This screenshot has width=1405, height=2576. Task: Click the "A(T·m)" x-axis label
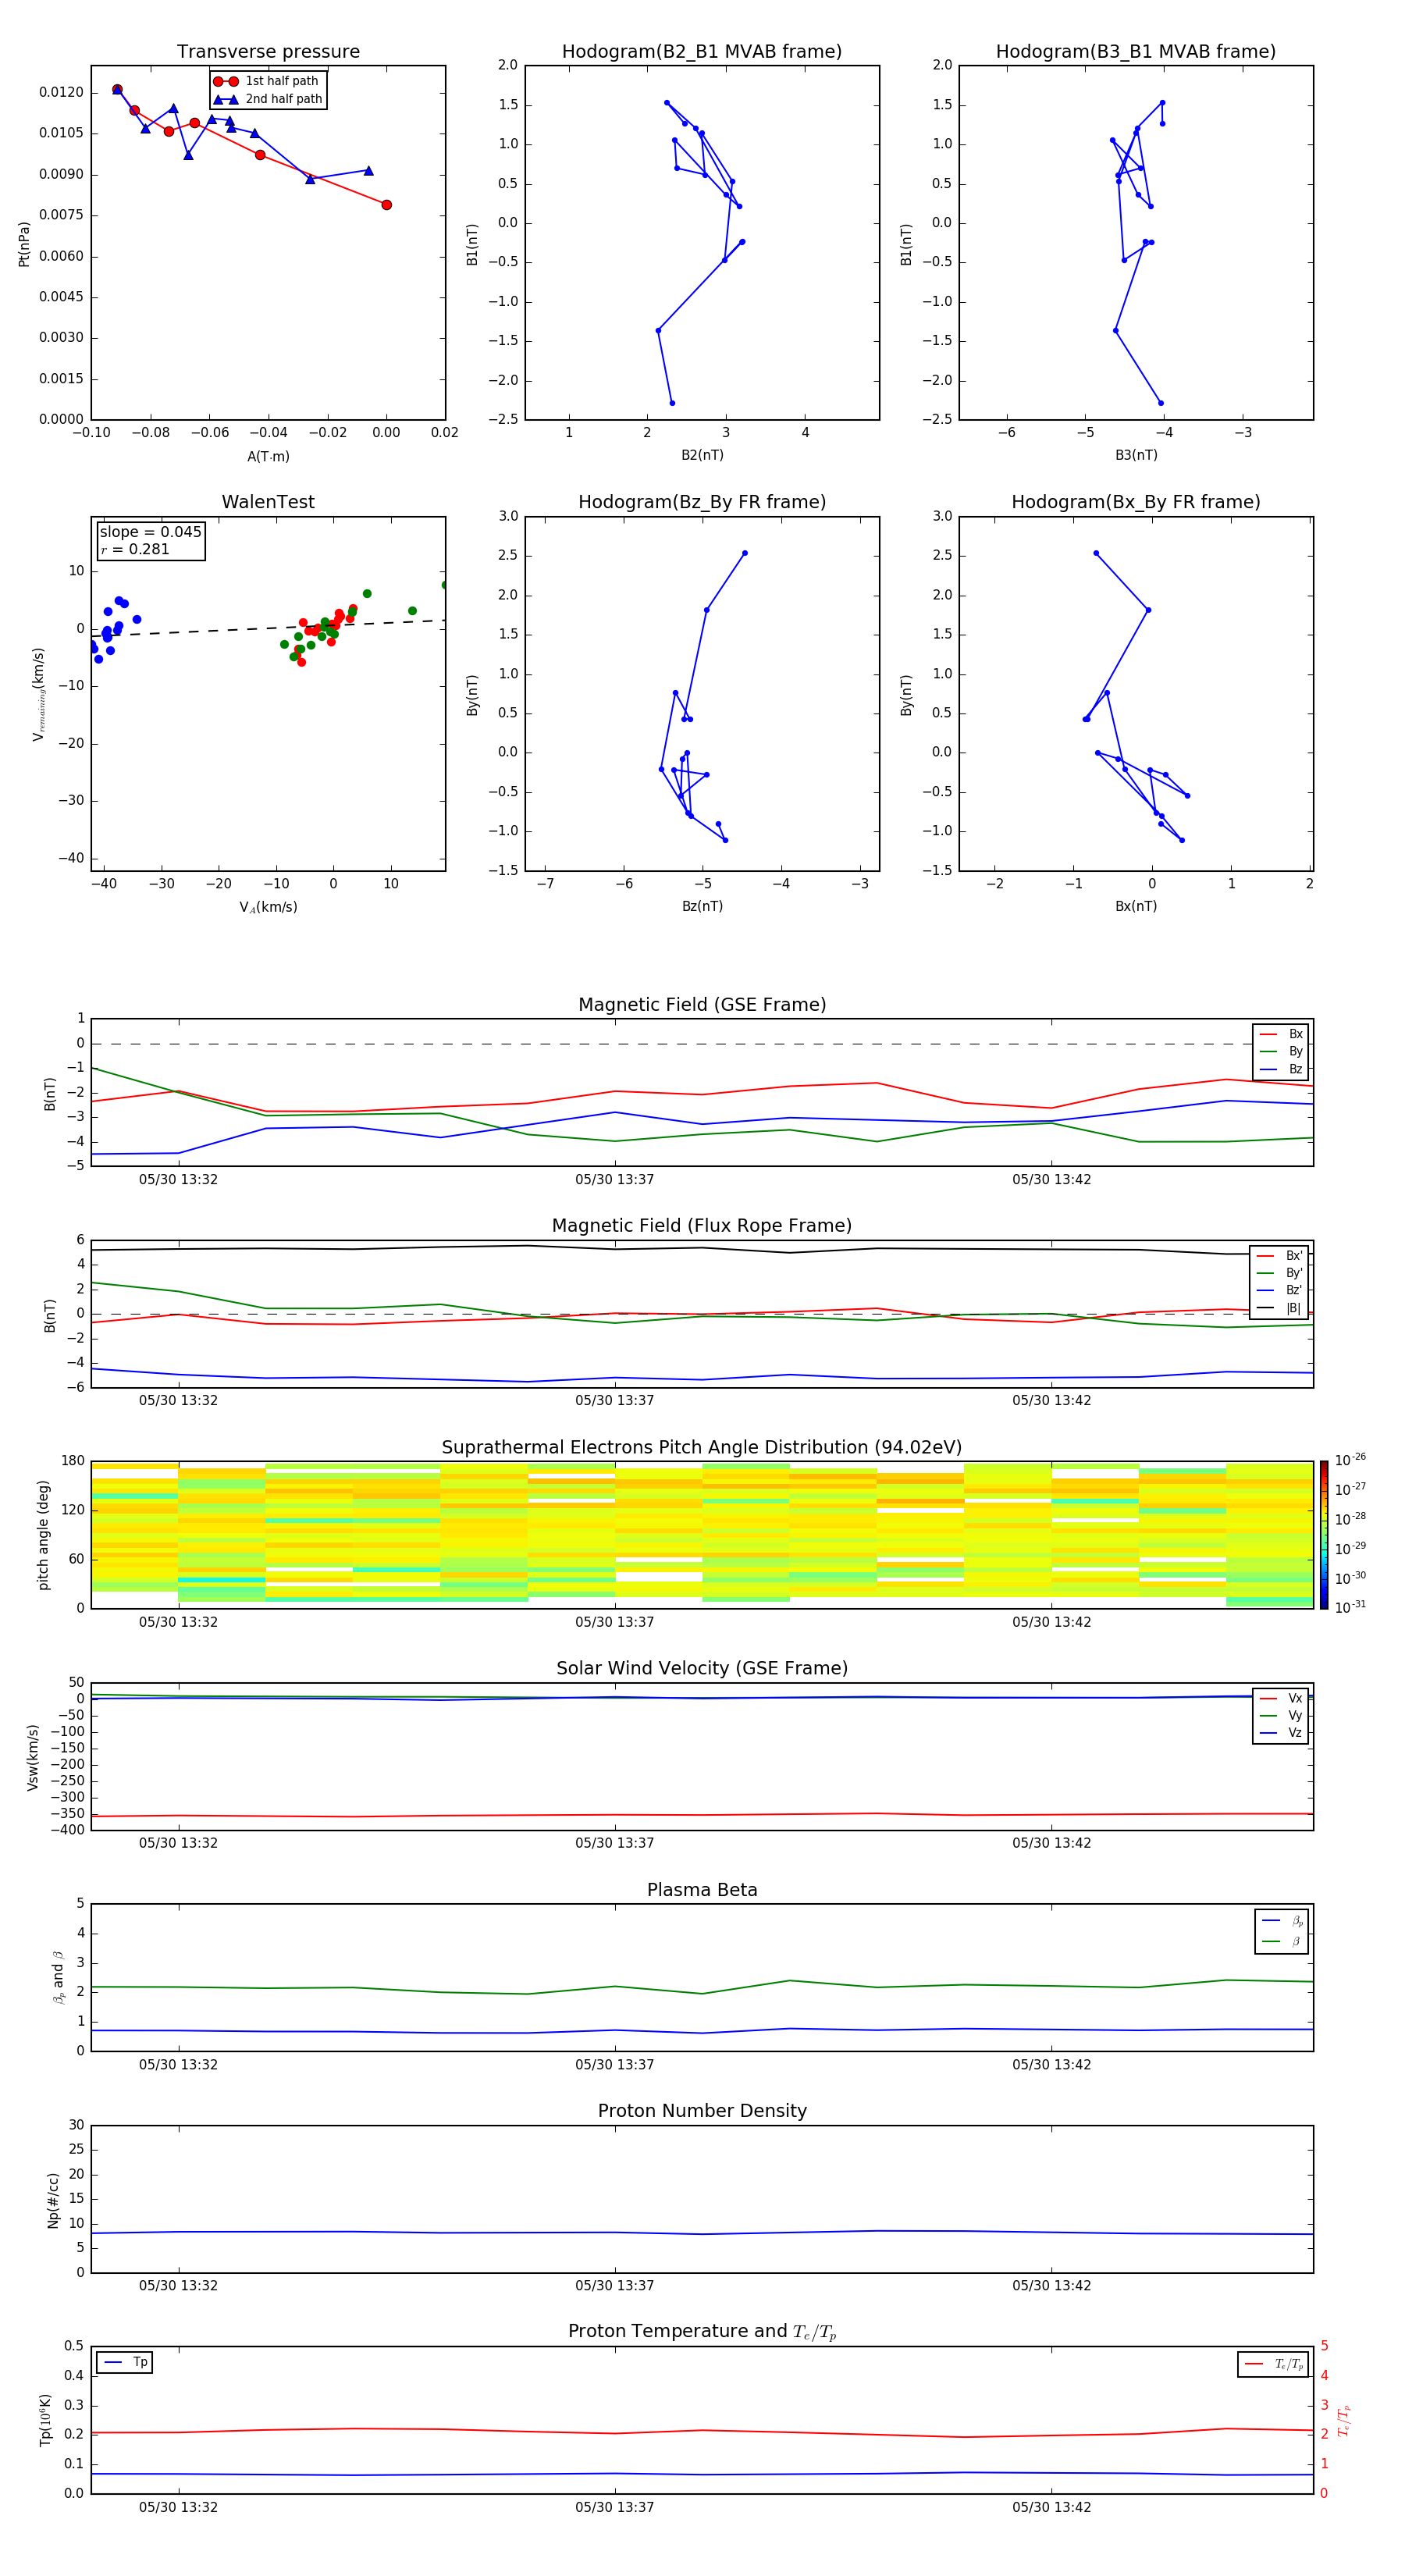pos(268,456)
